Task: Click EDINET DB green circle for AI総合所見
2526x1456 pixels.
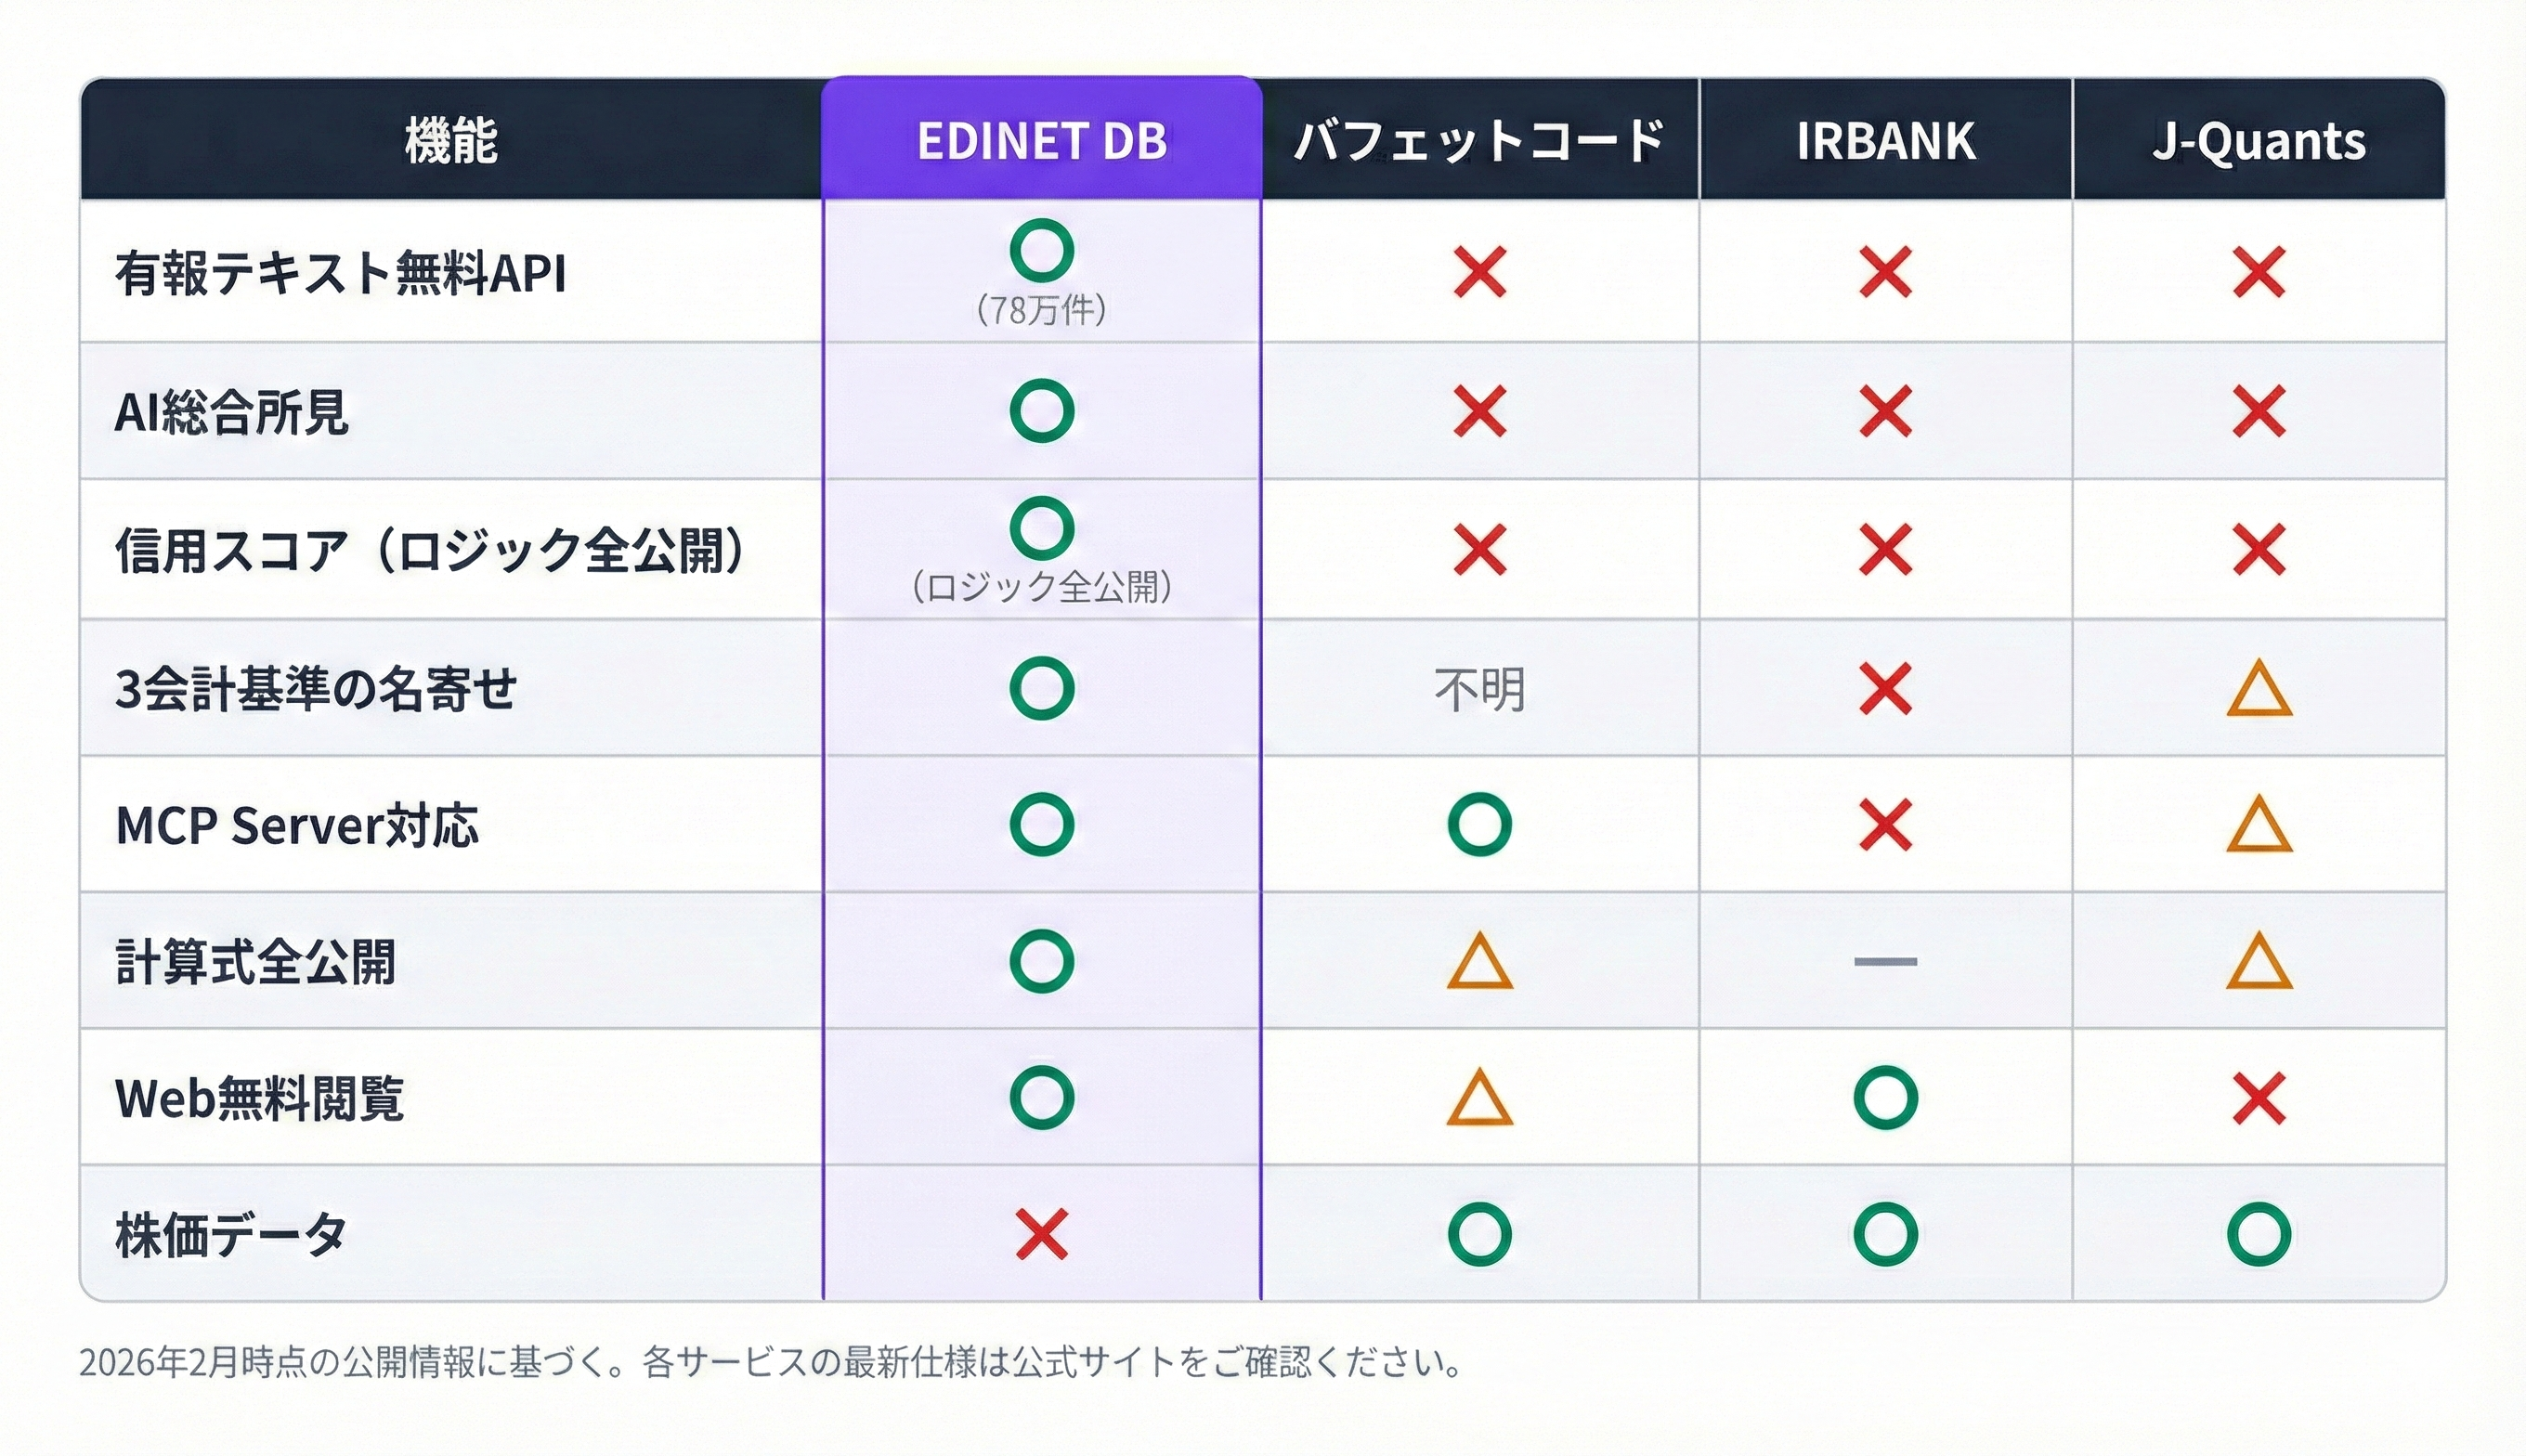Action: (1041, 411)
